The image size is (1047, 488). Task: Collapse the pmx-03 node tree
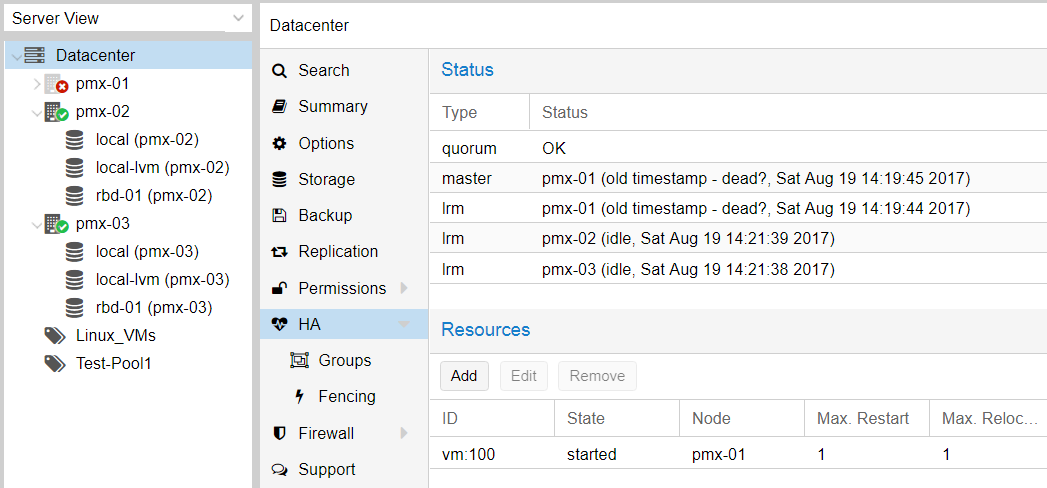37,225
